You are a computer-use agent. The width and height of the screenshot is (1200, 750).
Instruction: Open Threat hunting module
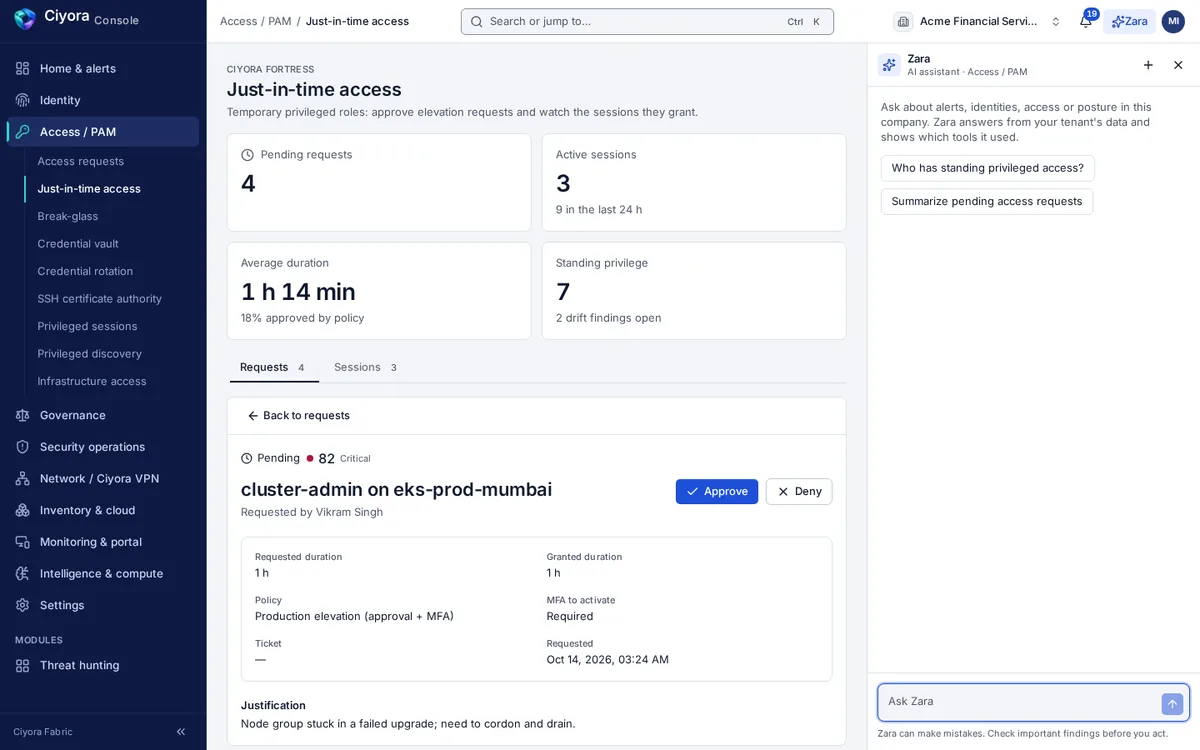[x=103, y=665]
